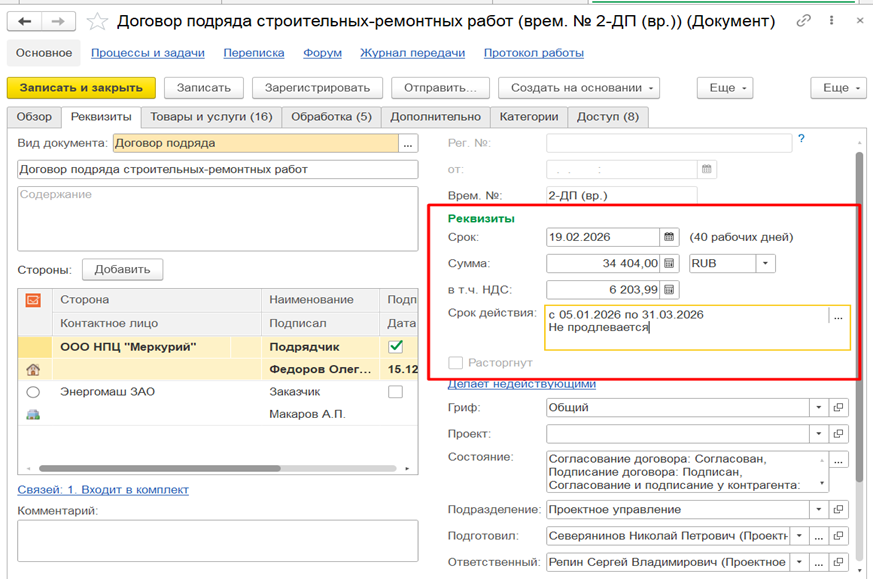Go back with the left arrow button

point(24,22)
